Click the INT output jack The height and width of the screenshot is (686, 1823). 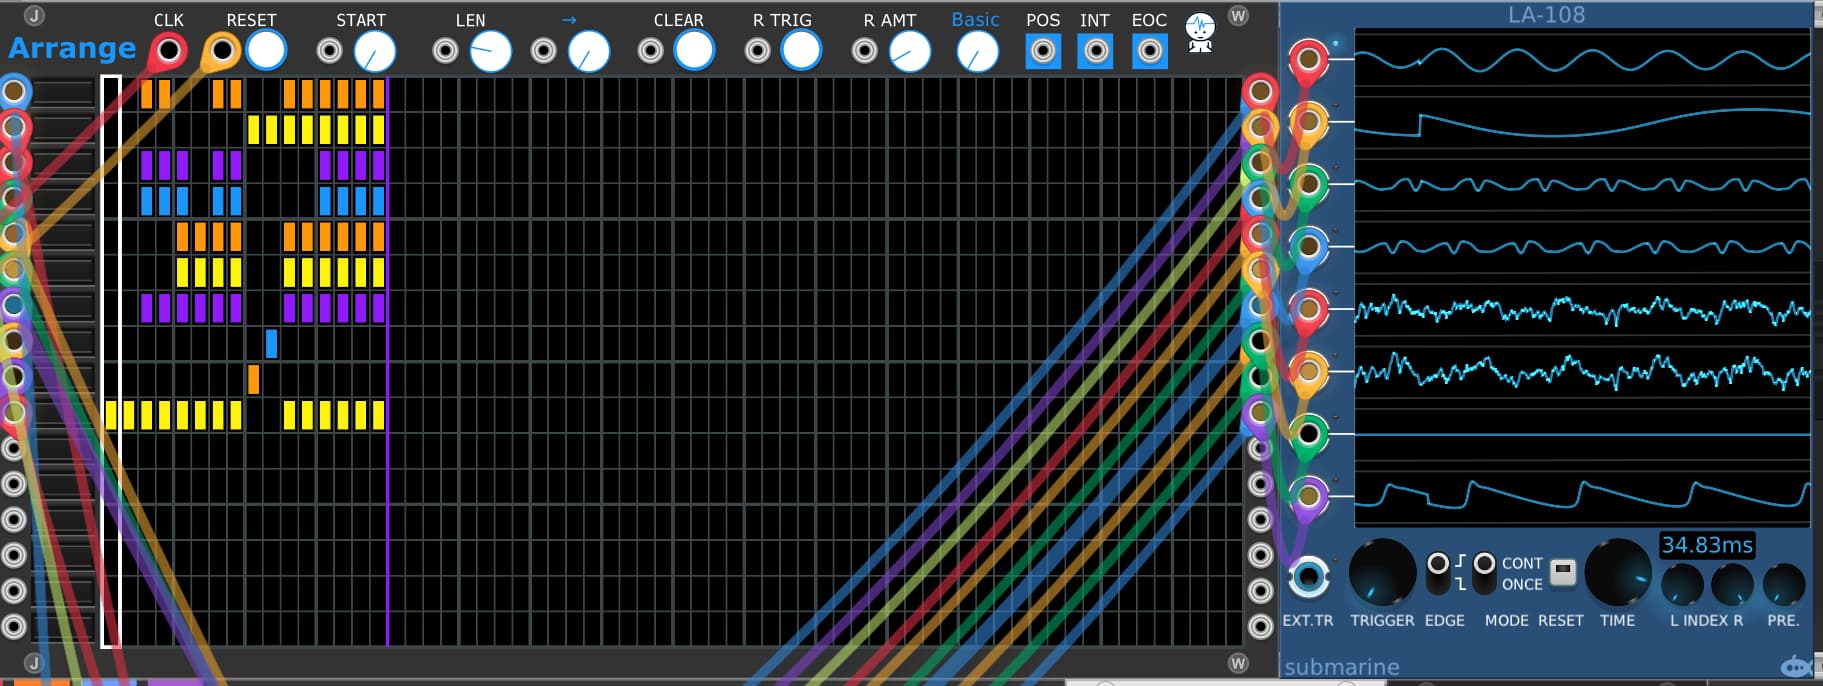1096,51
